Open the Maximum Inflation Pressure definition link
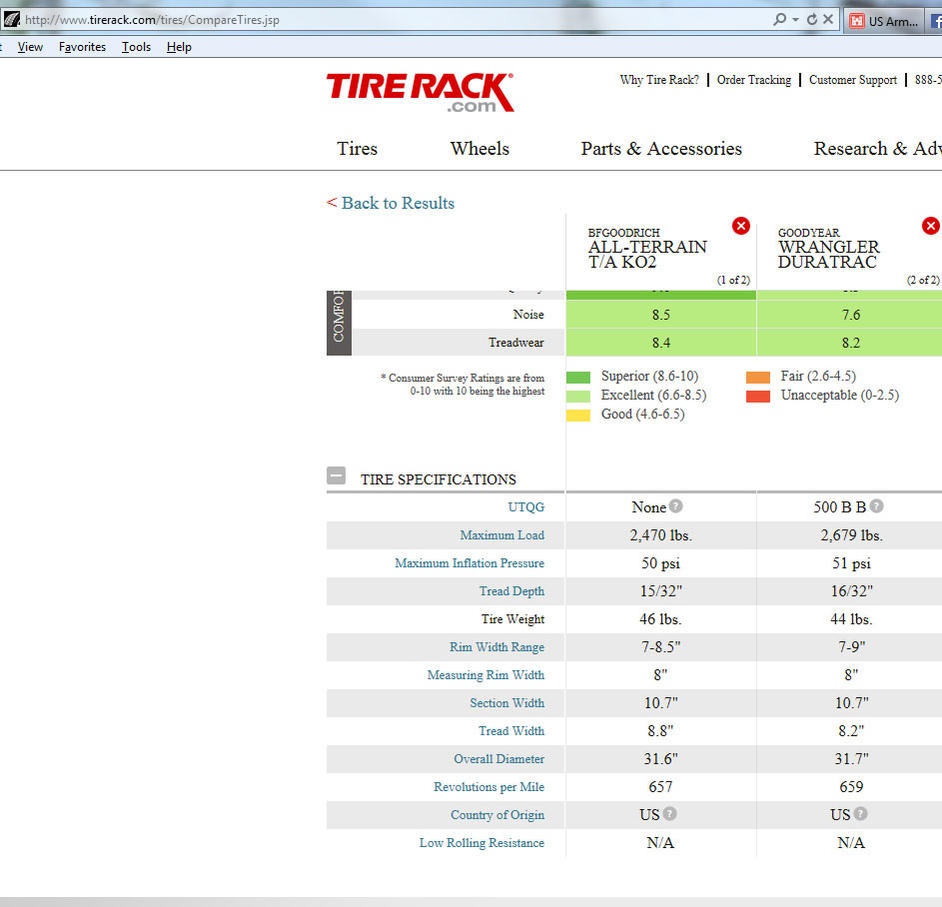Image resolution: width=942 pixels, height=907 pixels. (x=469, y=563)
